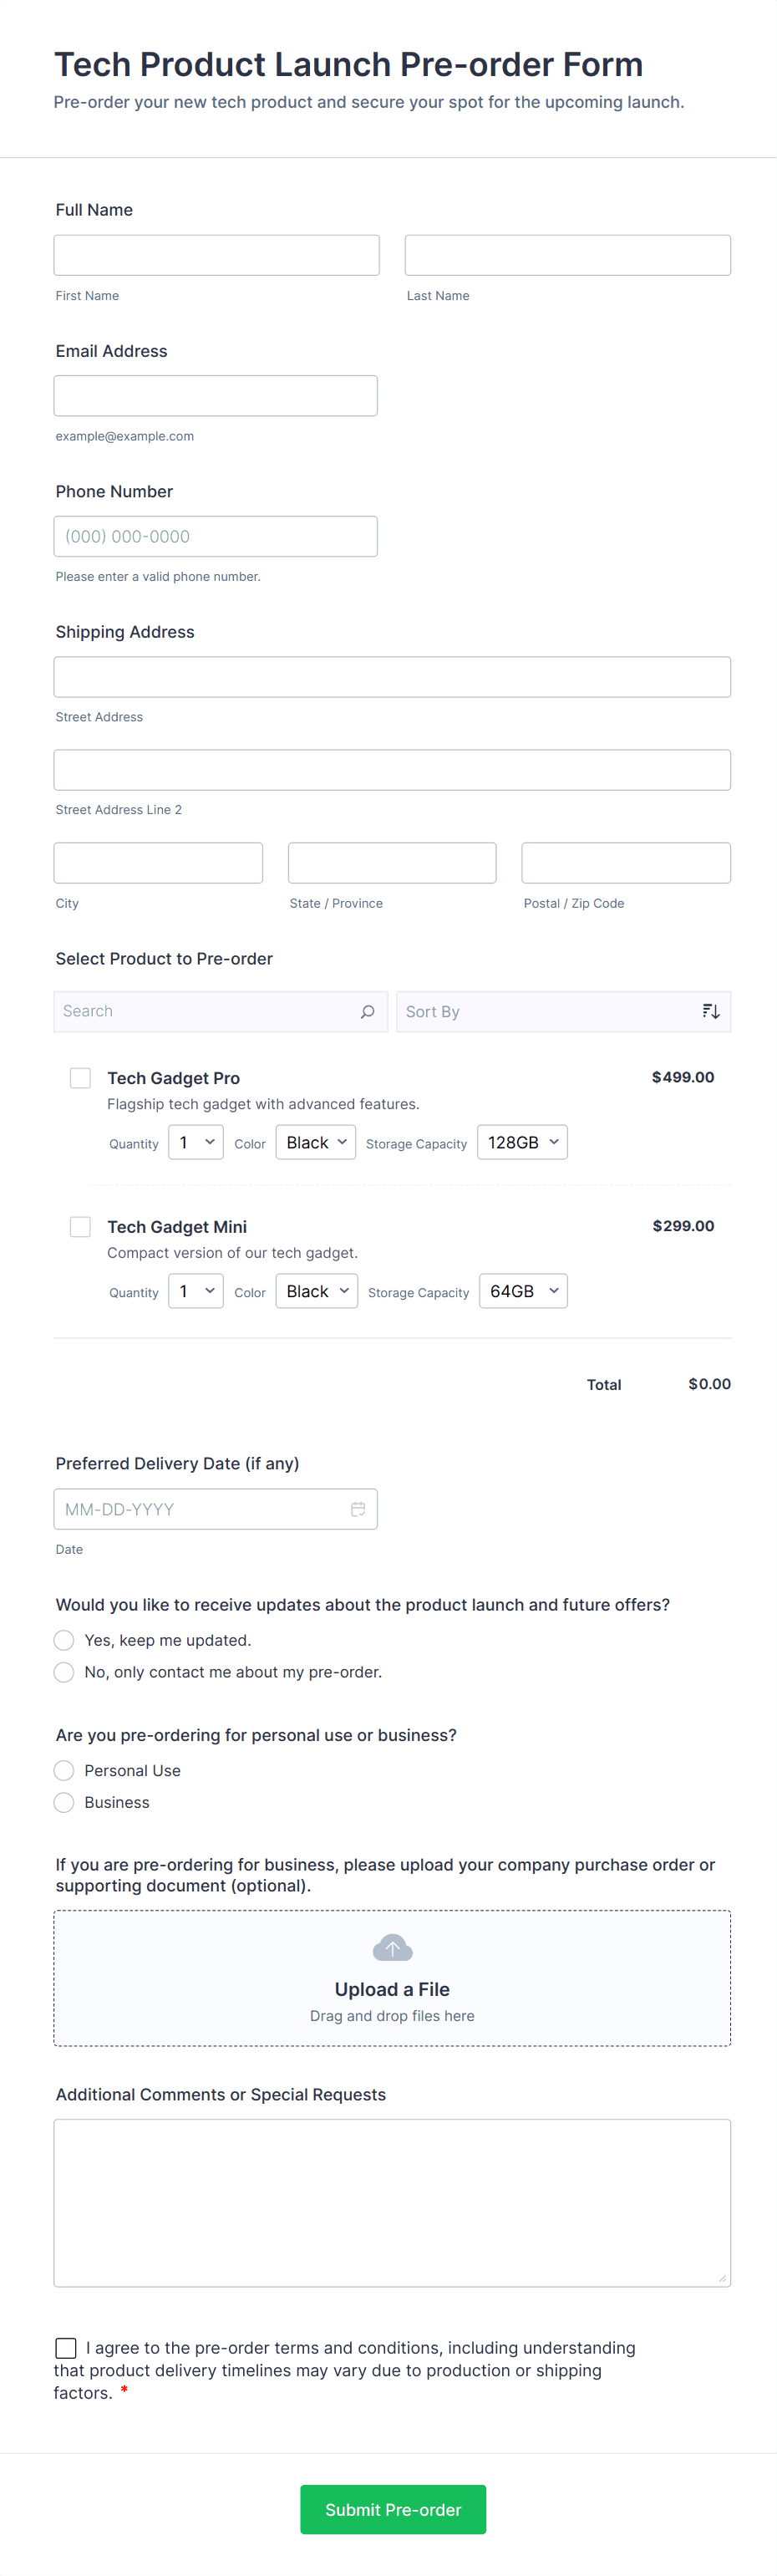
Task: Open Tech Gadget Pro quantity dropdown
Action: pos(196,1142)
